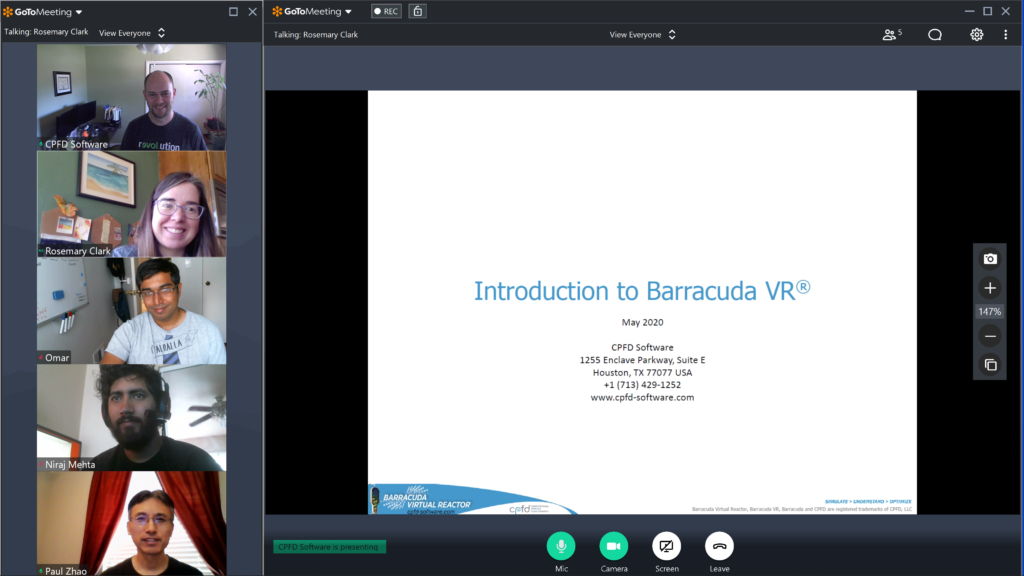The image size is (1024, 576).
Task: Open the attendees list showing 5 participants
Action: [x=890, y=33]
